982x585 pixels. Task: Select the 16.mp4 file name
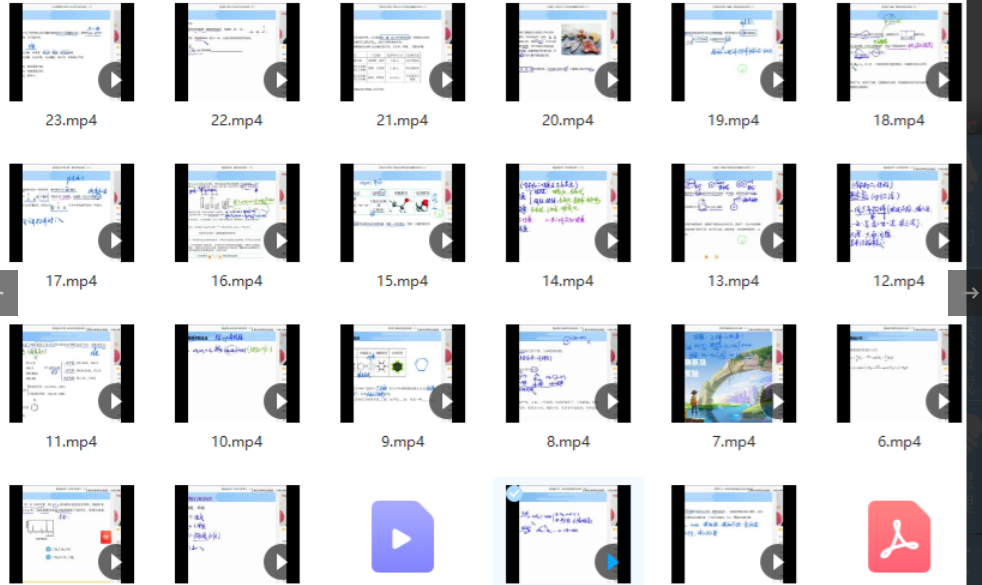237,281
